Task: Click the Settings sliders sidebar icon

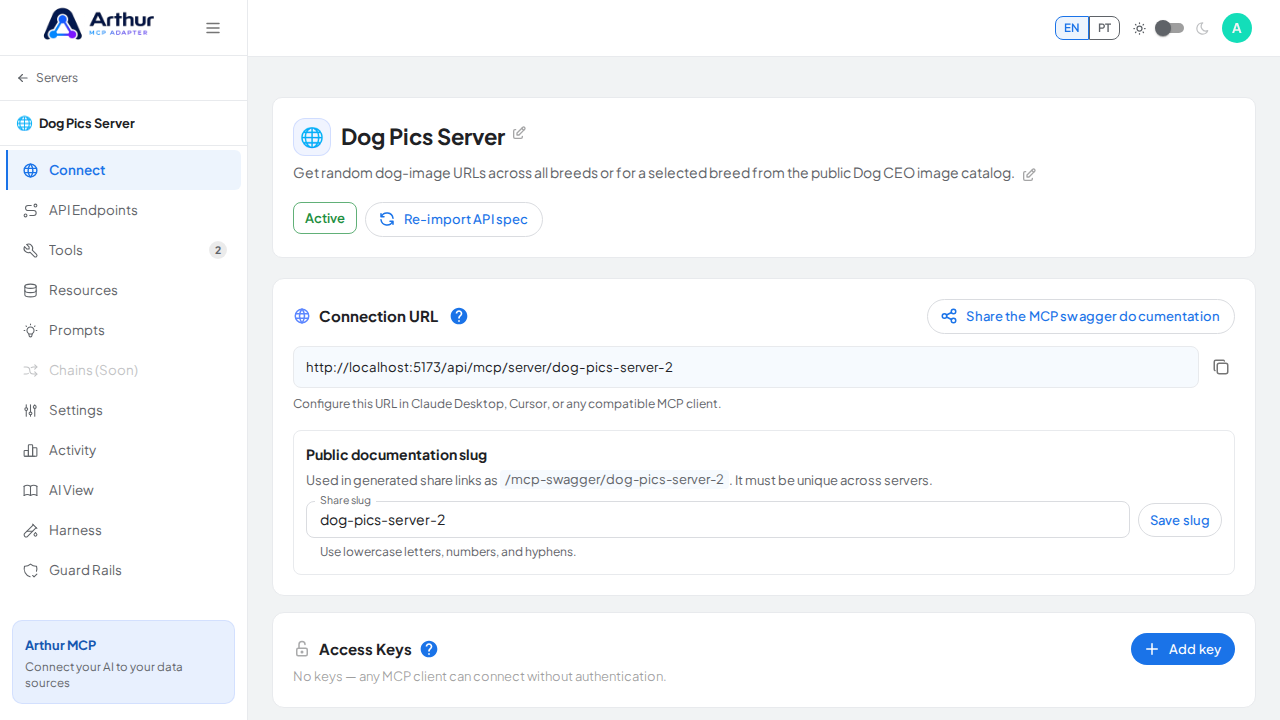Action: 31,410
